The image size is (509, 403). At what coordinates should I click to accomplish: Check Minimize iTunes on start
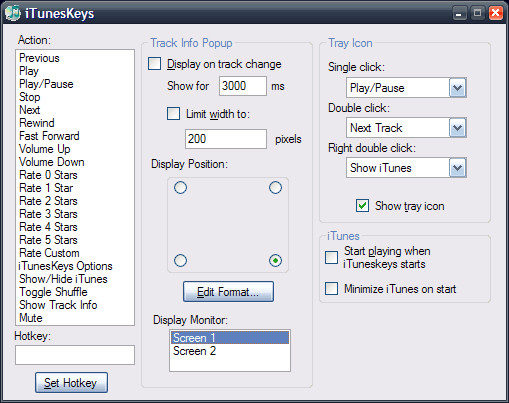click(x=331, y=289)
